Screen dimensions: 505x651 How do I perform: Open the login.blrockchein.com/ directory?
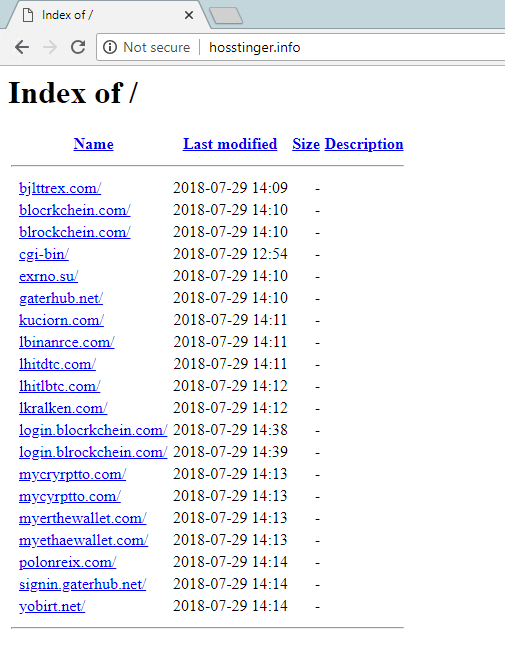pos(93,453)
